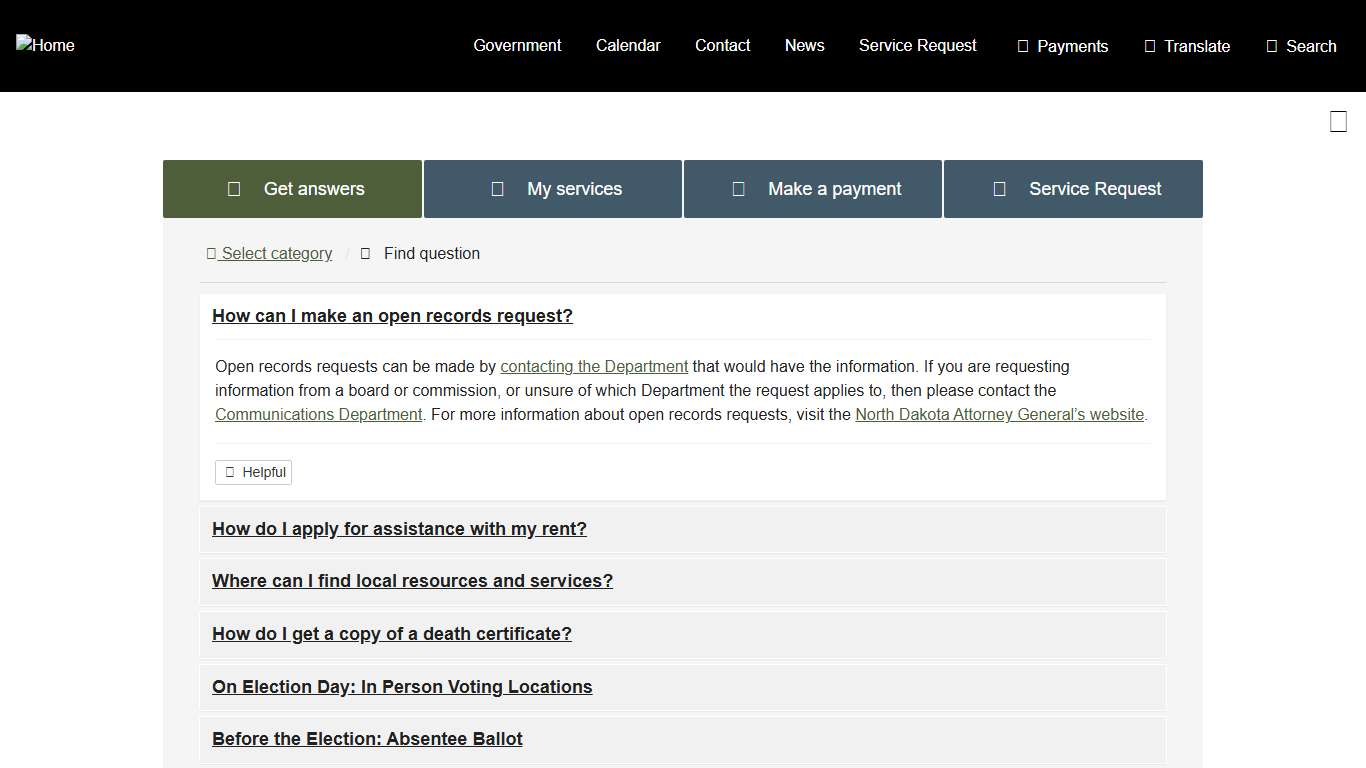Click the "contacting the Department" link
Image resolution: width=1366 pixels, height=768 pixels.
point(594,366)
